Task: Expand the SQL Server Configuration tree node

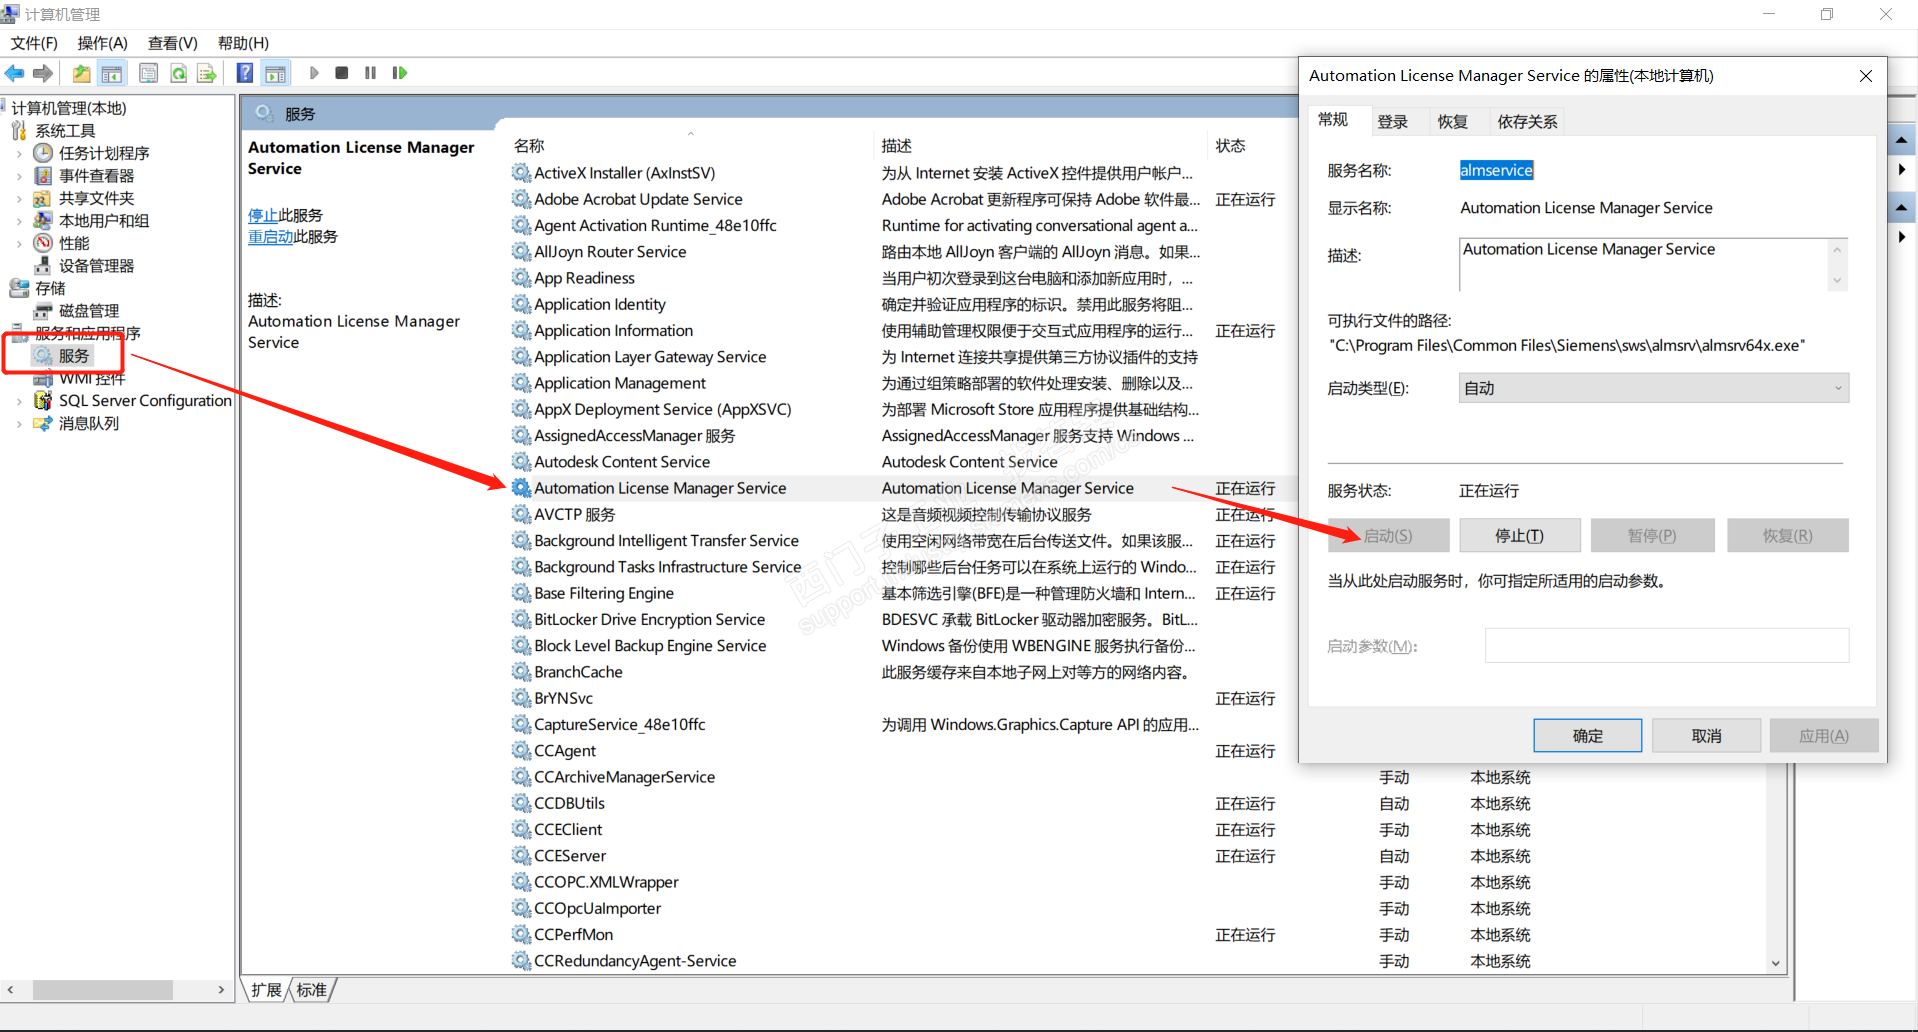Action: [x=19, y=401]
